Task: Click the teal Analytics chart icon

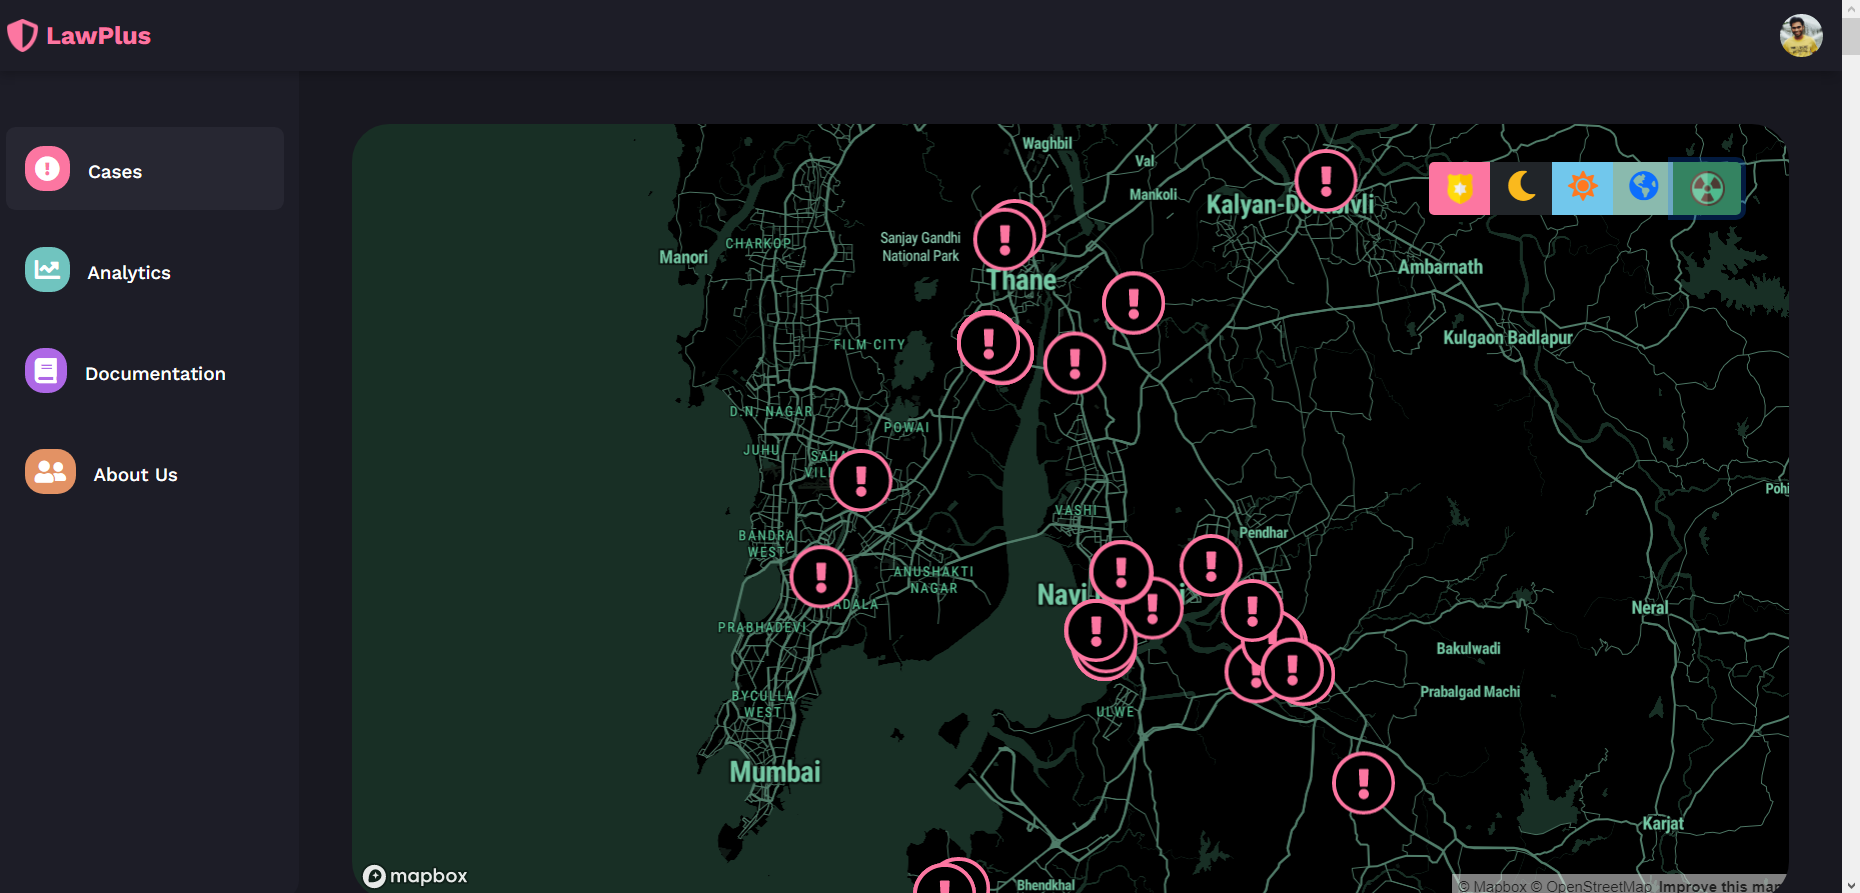Action: tap(47, 270)
